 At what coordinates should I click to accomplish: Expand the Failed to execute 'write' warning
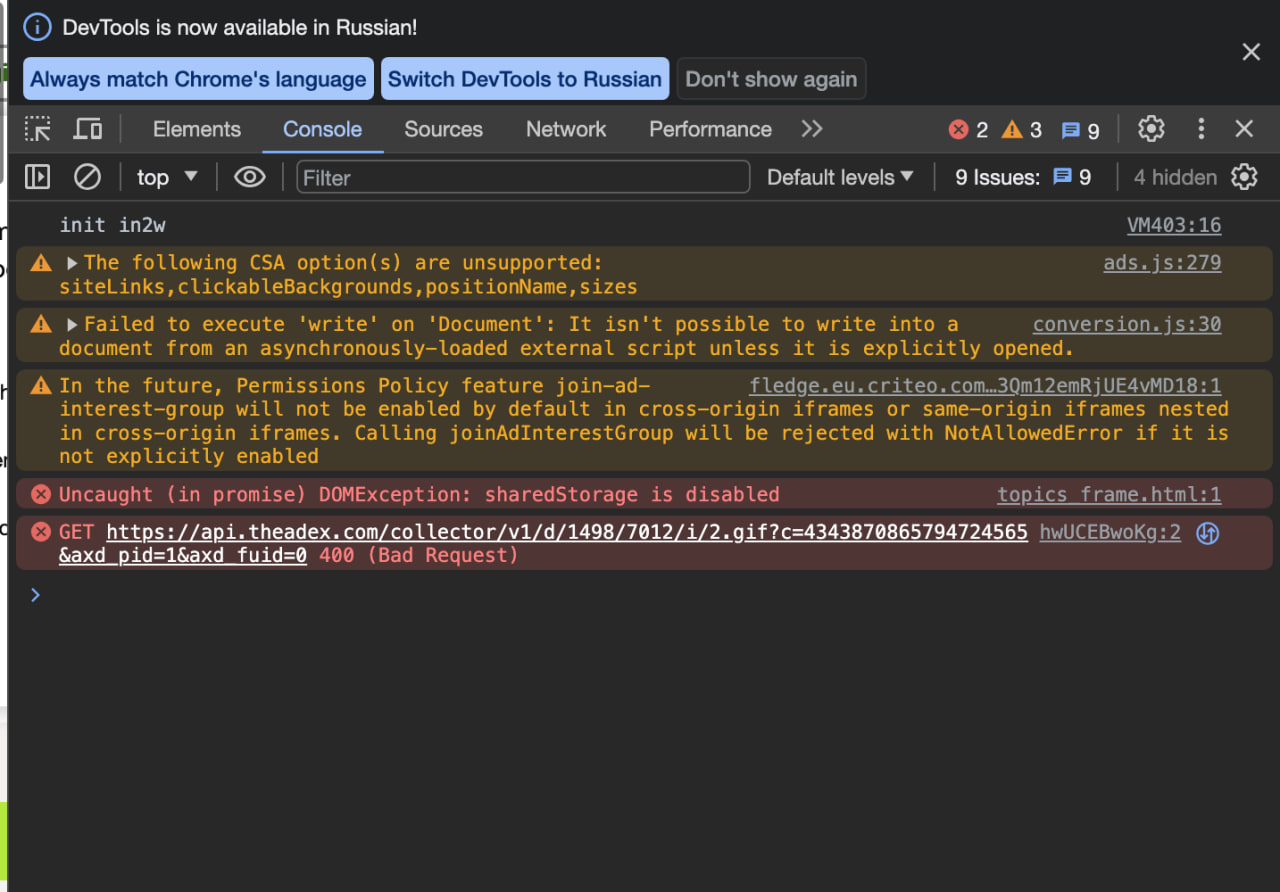click(72, 325)
